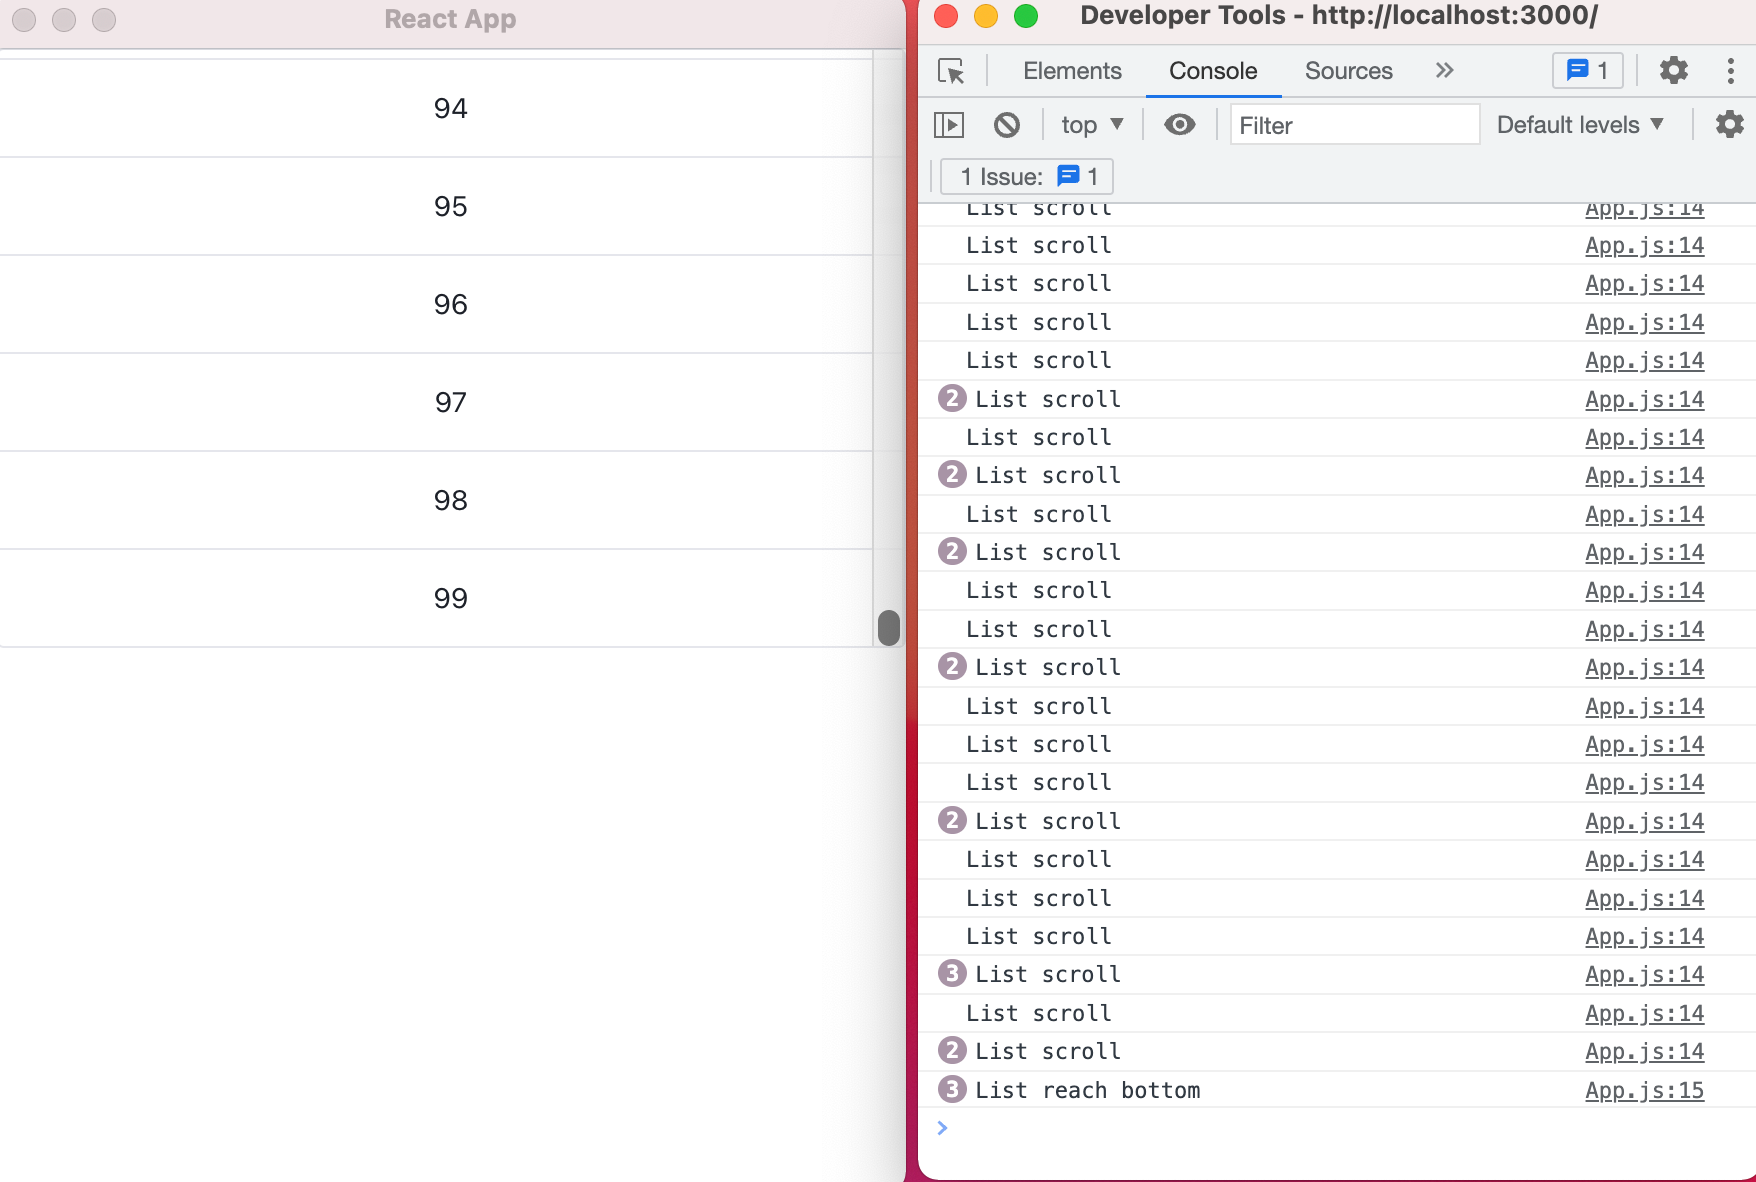This screenshot has width=1756, height=1182.
Task: Follow the App.js:15 source link
Action: 1644,1090
